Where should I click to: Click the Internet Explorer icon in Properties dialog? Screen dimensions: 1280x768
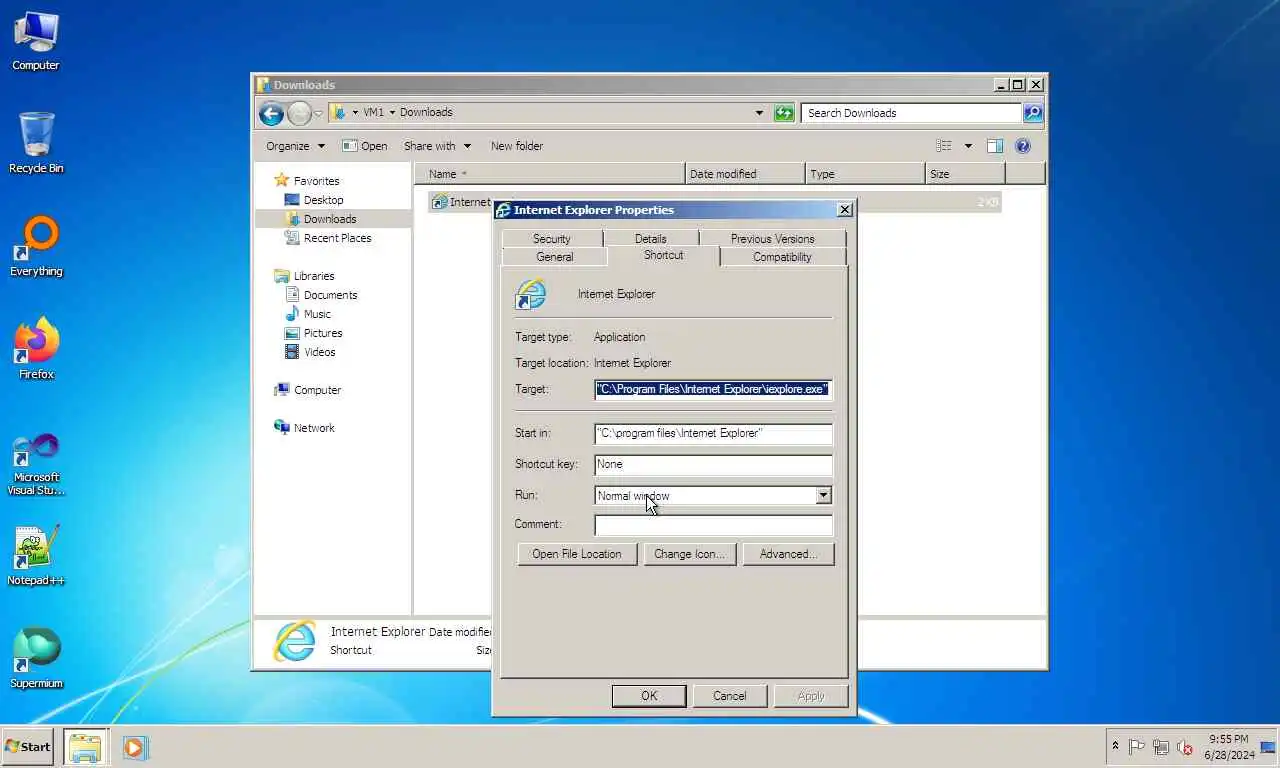531,294
